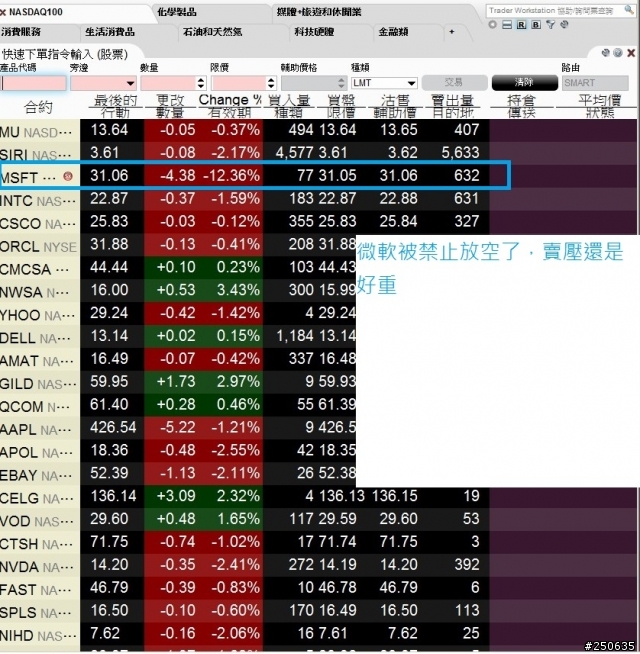Click MSFT change value -12.36%
640x654 pixels.
tap(232, 176)
